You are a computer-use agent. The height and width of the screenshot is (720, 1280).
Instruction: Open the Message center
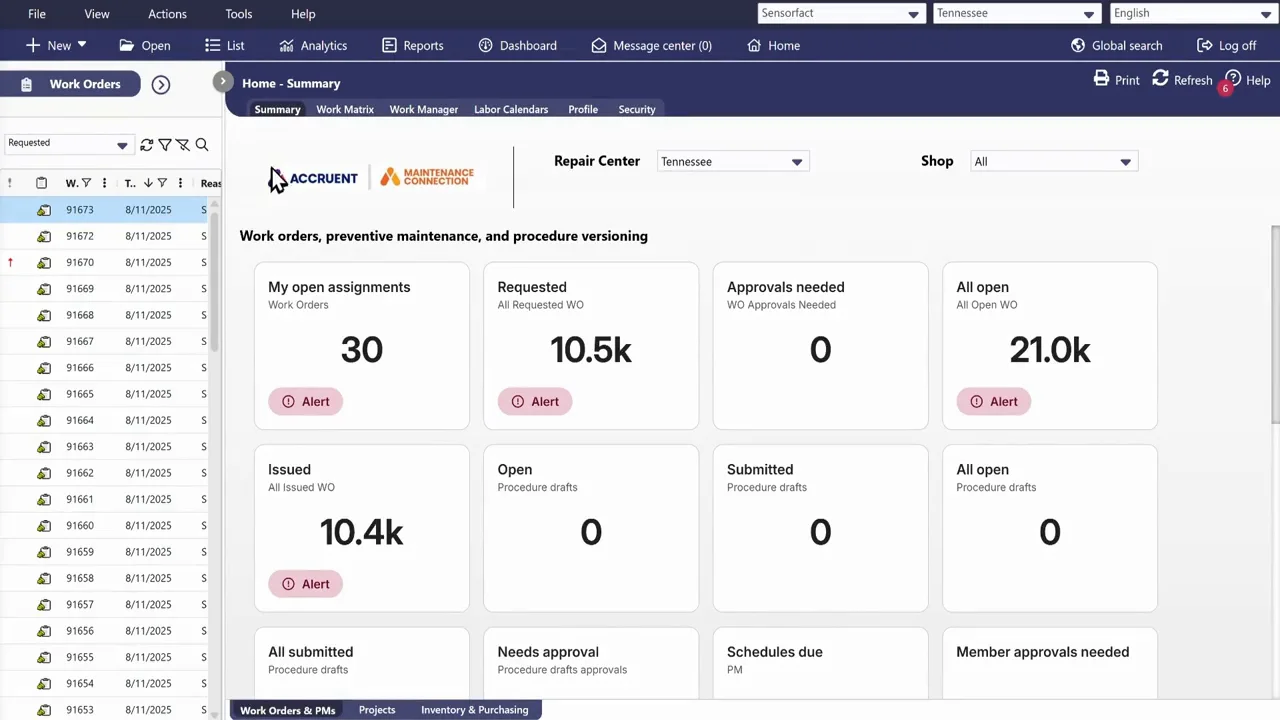(651, 45)
